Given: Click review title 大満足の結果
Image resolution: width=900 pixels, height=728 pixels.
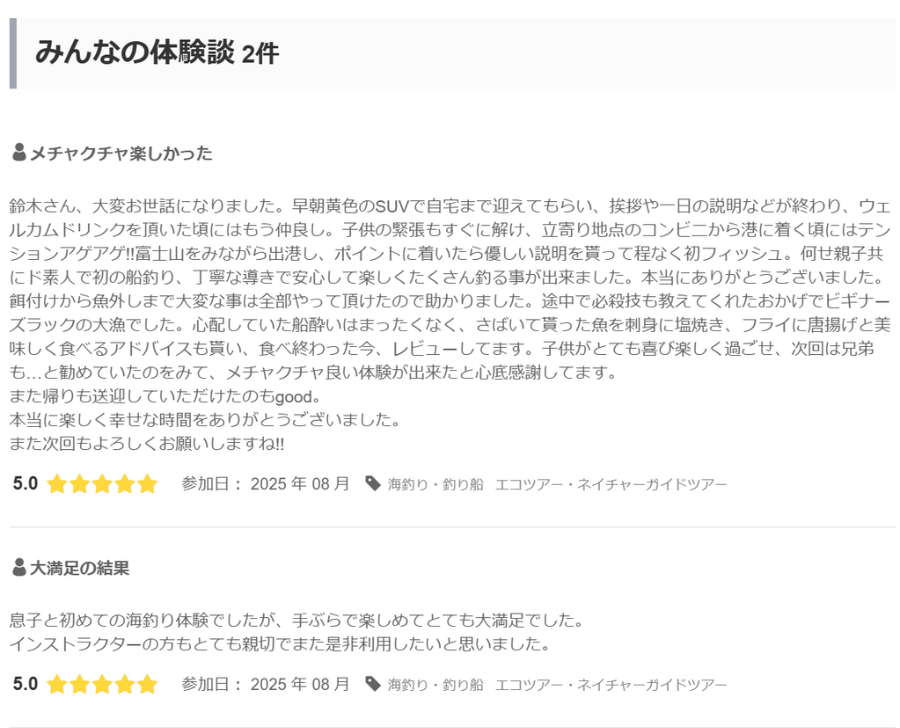Looking at the screenshot, I should (x=80, y=568).
